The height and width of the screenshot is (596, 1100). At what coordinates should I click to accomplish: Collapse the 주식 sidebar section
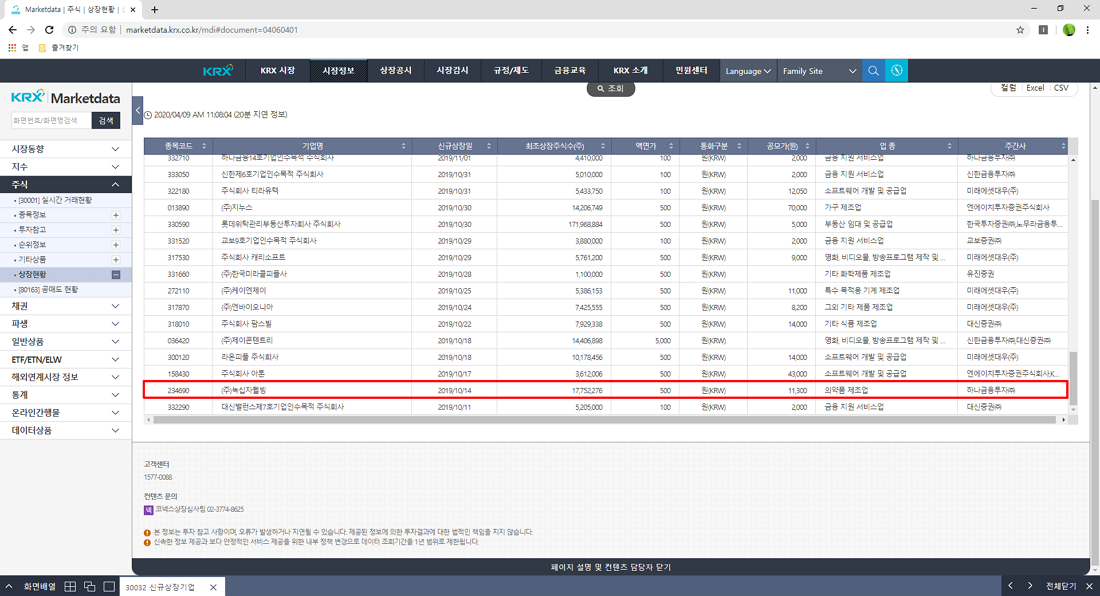65,184
